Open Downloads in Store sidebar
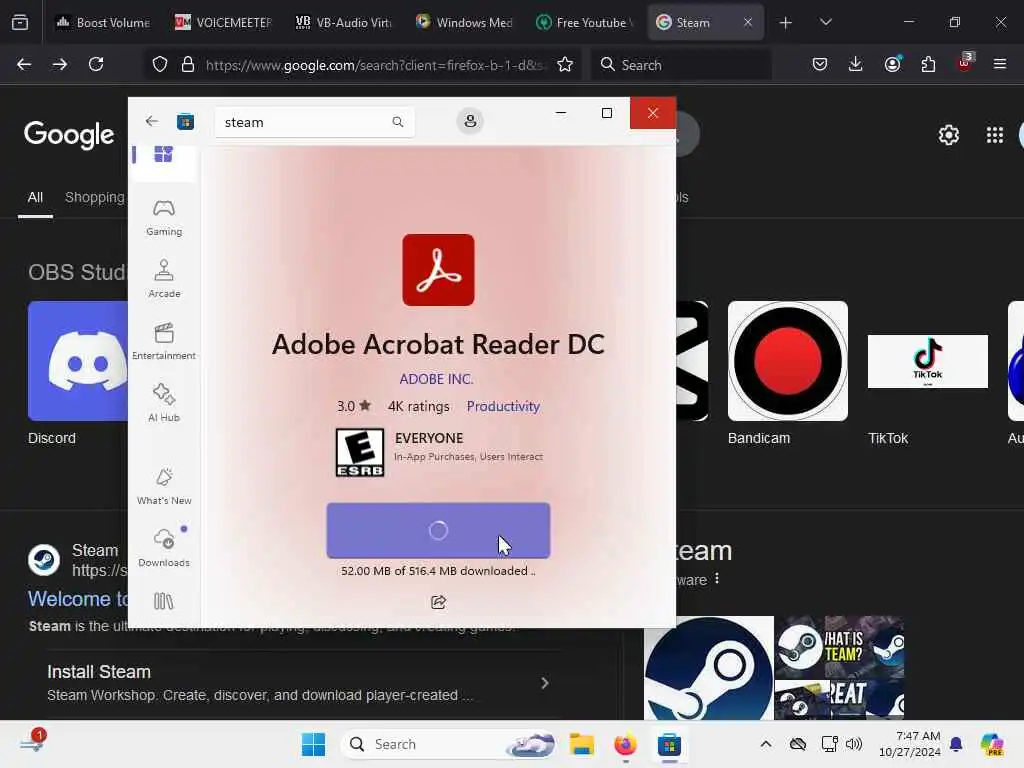 coord(164,548)
